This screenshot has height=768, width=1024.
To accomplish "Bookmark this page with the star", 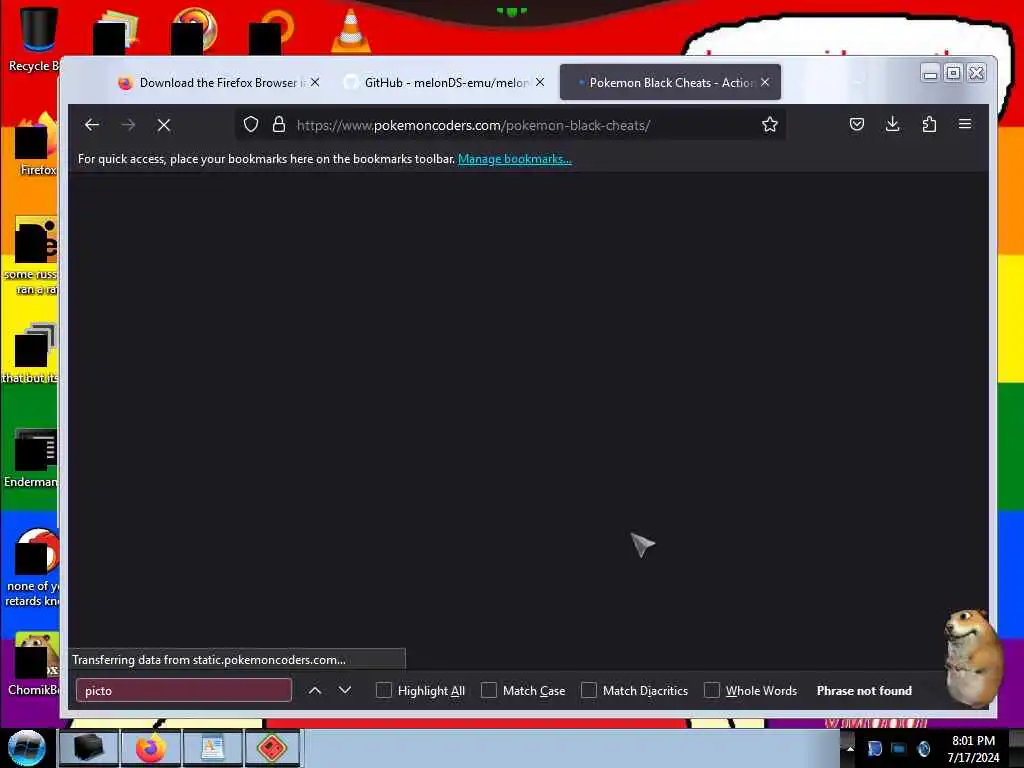I will click(x=770, y=125).
